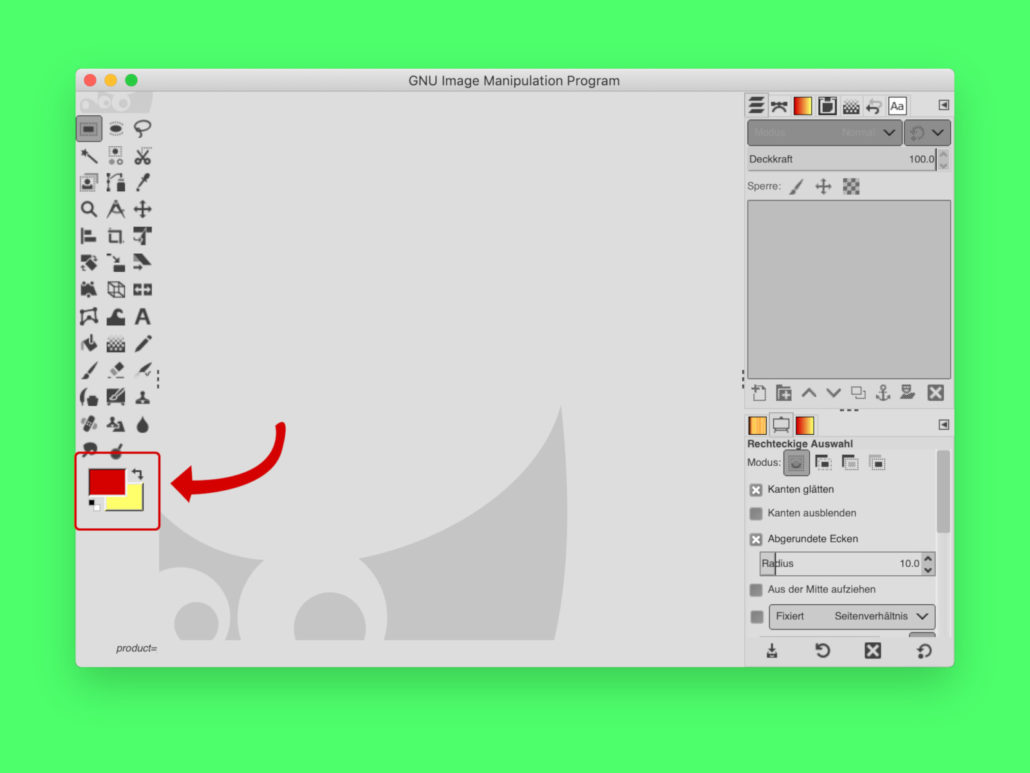Image resolution: width=1030 pixels, height=773 pixels.
Task: Pick the Color Picker eyedropper tool
Action: click(143, 183)
